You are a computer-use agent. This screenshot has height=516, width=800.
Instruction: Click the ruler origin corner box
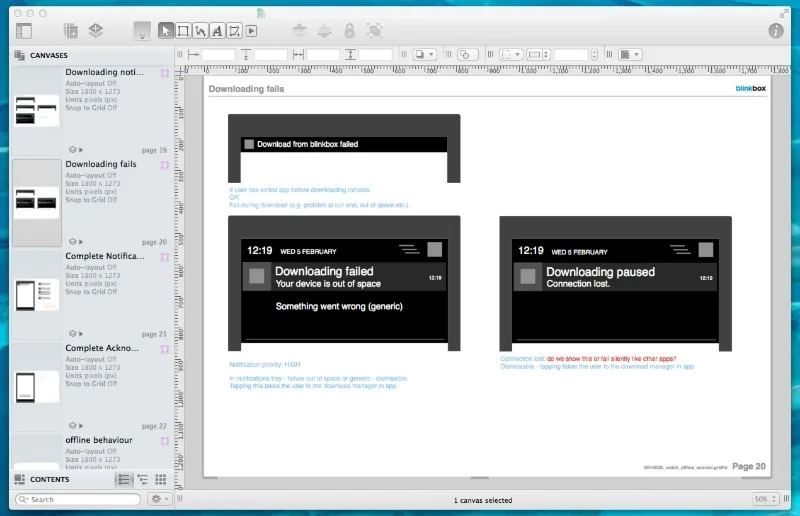pyautogui.click(x=180, y=72)
